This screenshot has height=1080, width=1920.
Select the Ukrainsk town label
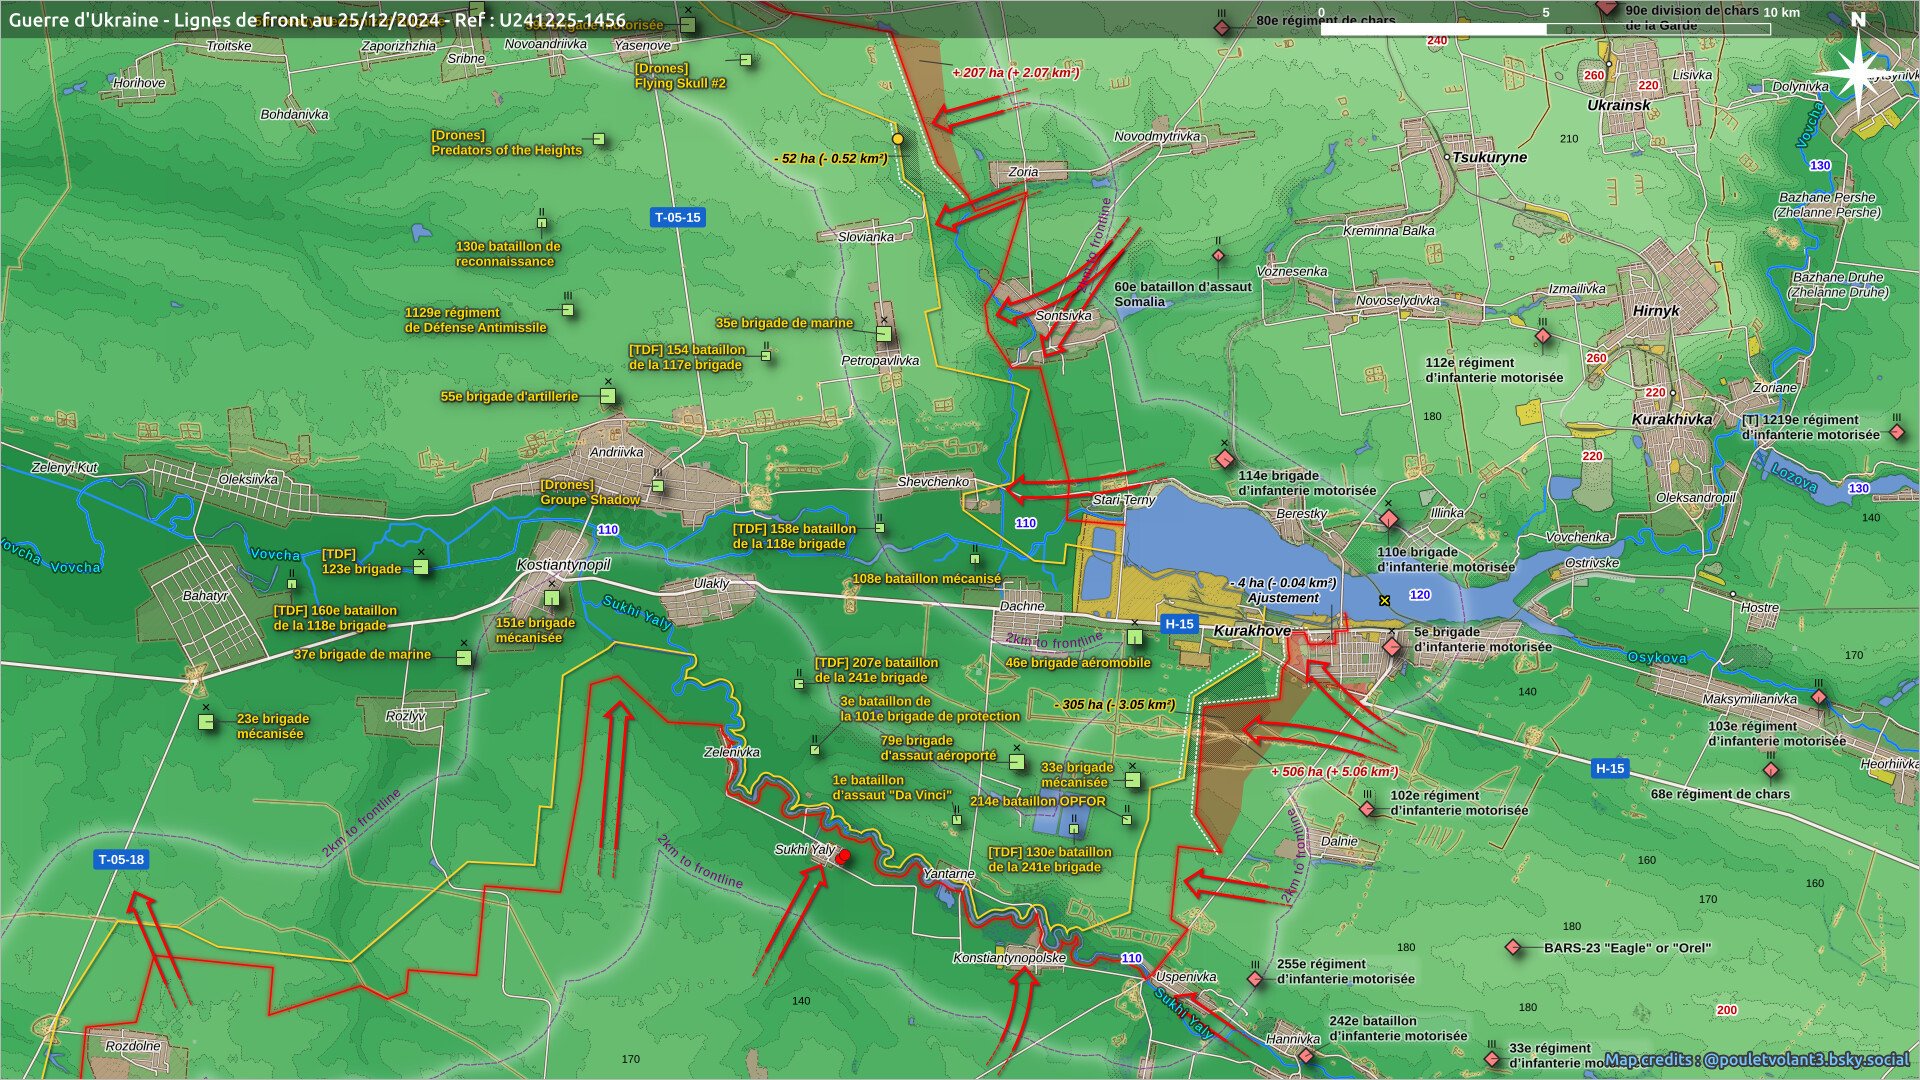click(x=1619, y=105)
